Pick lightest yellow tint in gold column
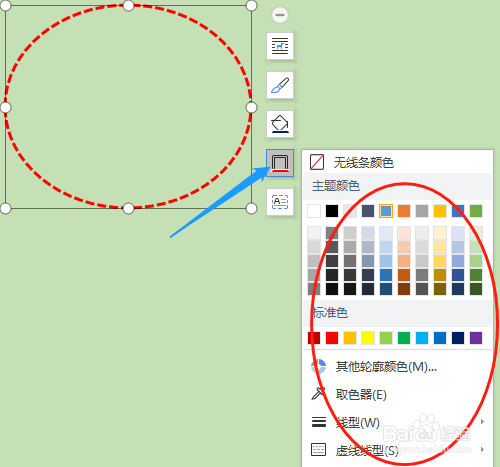The width and height of the screenshot is (500, 467). tap(440, 233)
